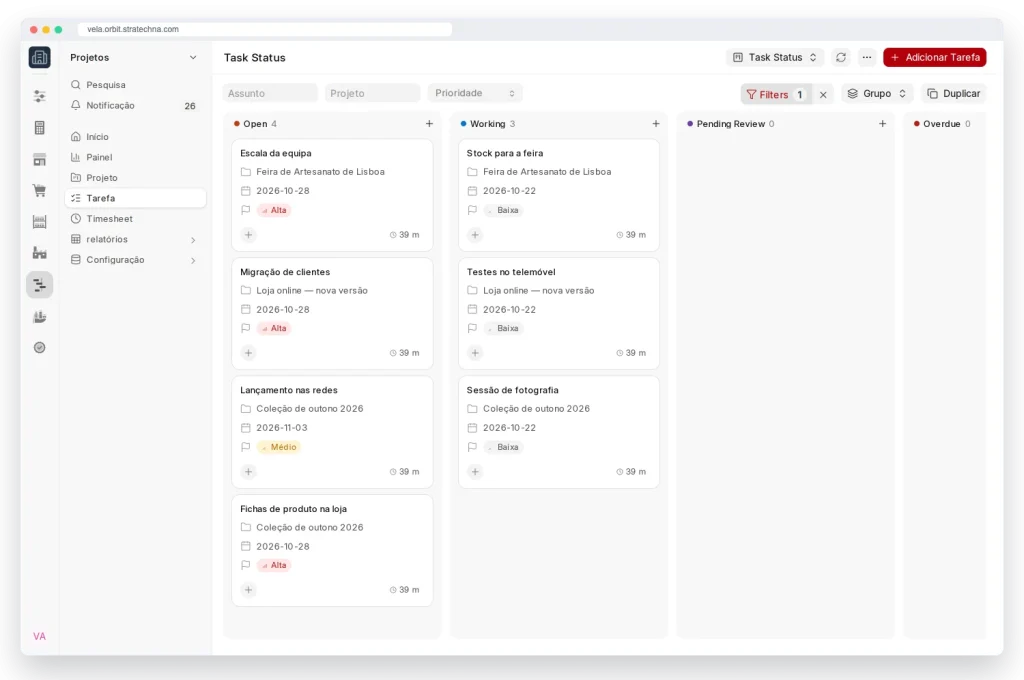This screenshot has height=680, width=1024.
Task: Open the Task Status view dropdown
Action: click(x=775, y=57)
